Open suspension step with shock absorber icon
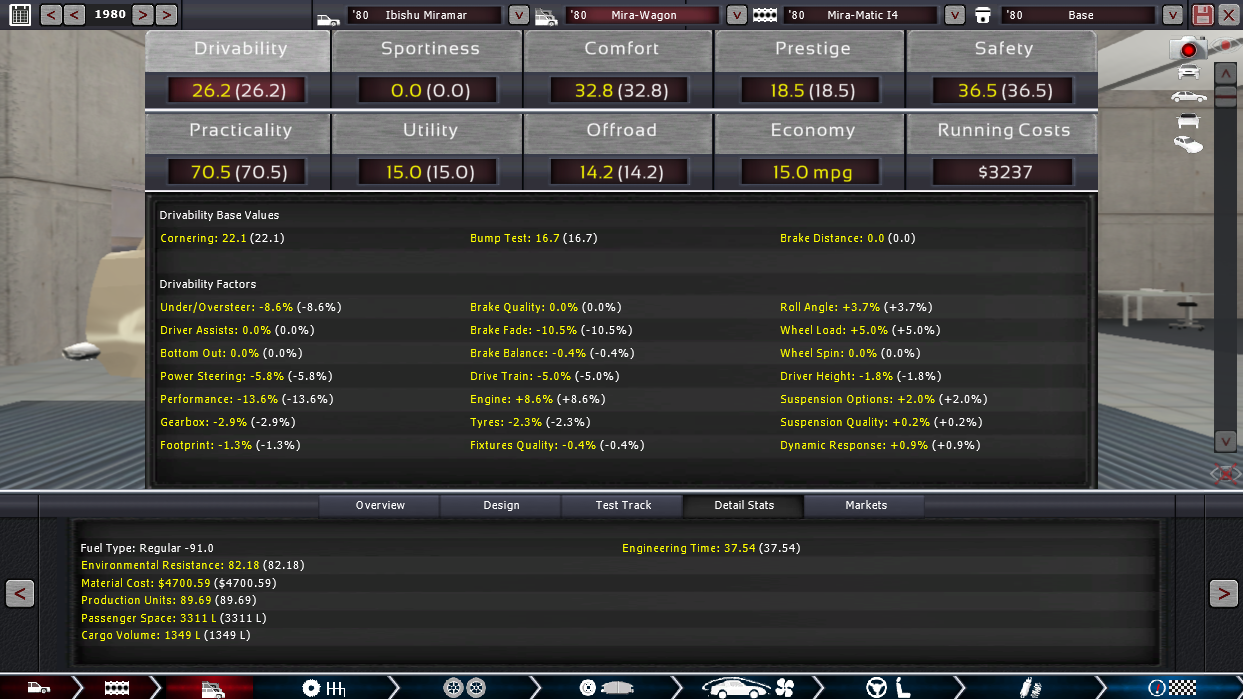 [x=1029, y=688]
